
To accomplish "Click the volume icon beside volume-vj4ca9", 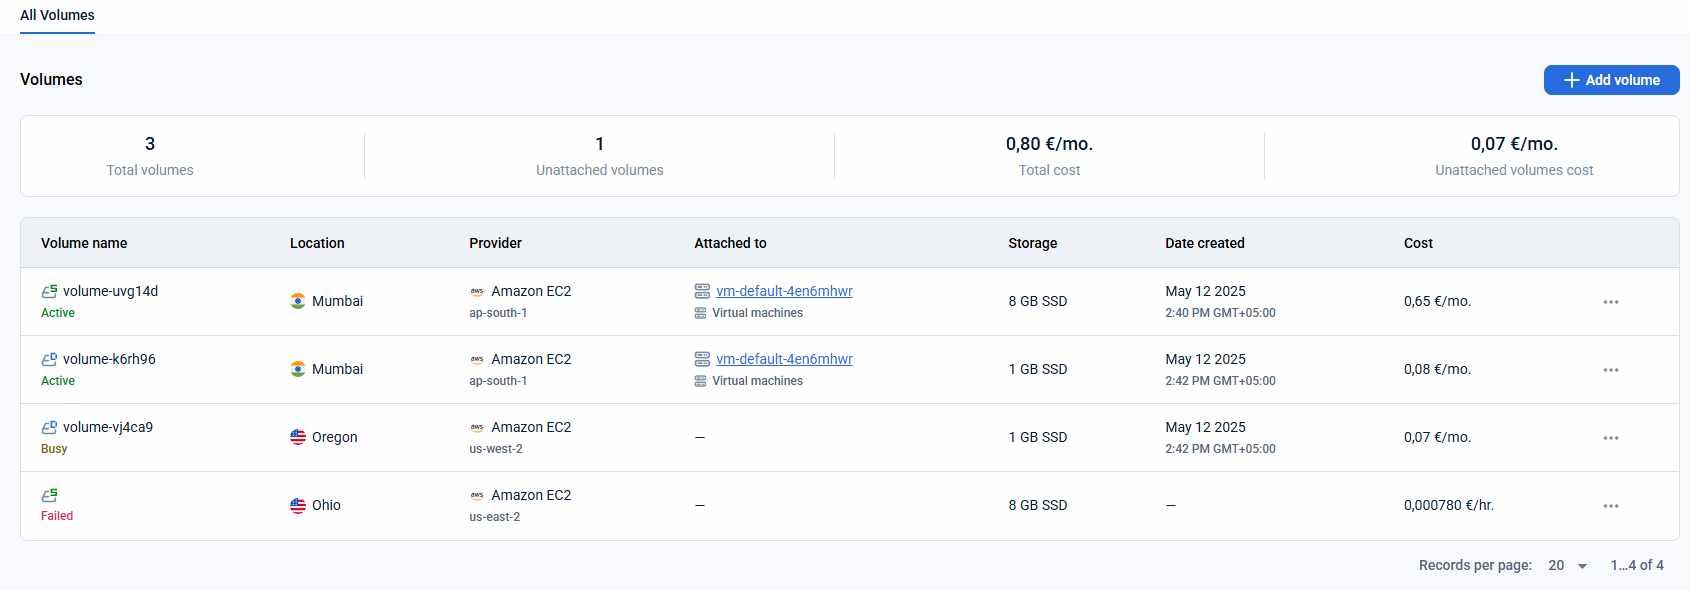I will click(49, 427).
